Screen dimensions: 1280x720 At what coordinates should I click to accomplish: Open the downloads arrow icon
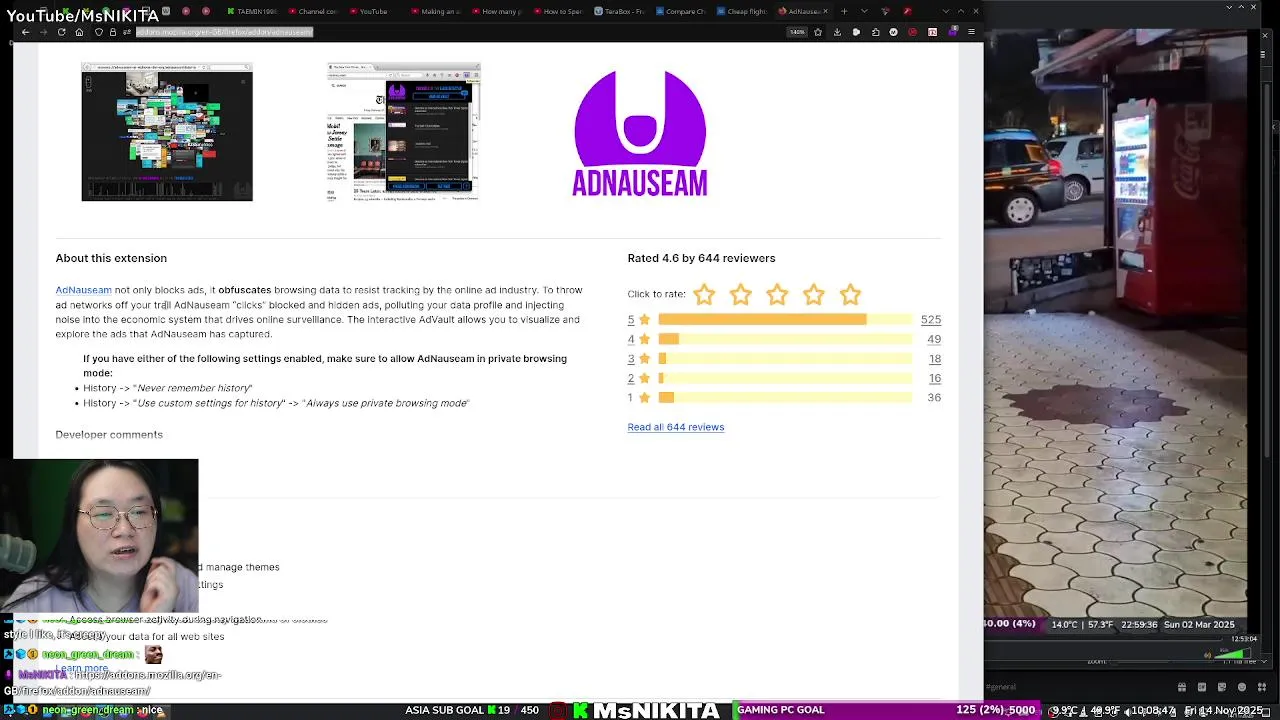837,32
